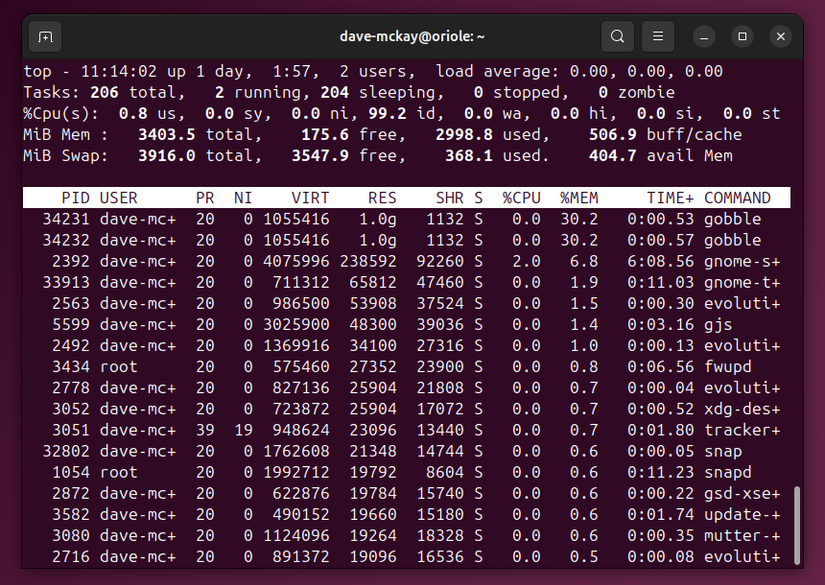Click the gjs process entry
The width and height of the screenshot is (825, 585).
tap(400, 324)
